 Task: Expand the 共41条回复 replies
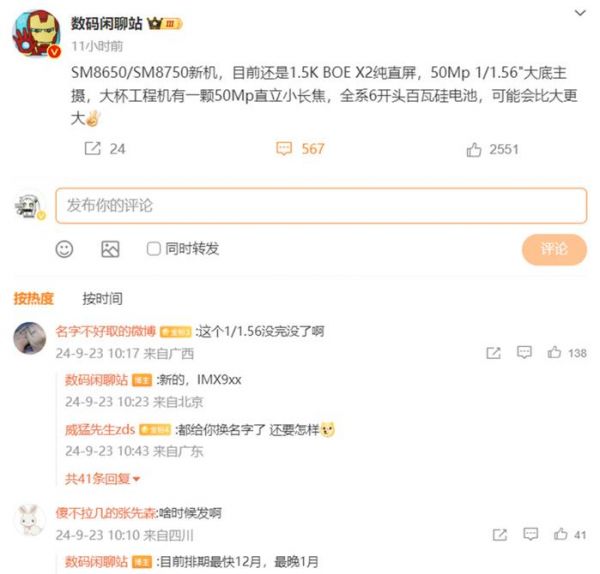102,479
